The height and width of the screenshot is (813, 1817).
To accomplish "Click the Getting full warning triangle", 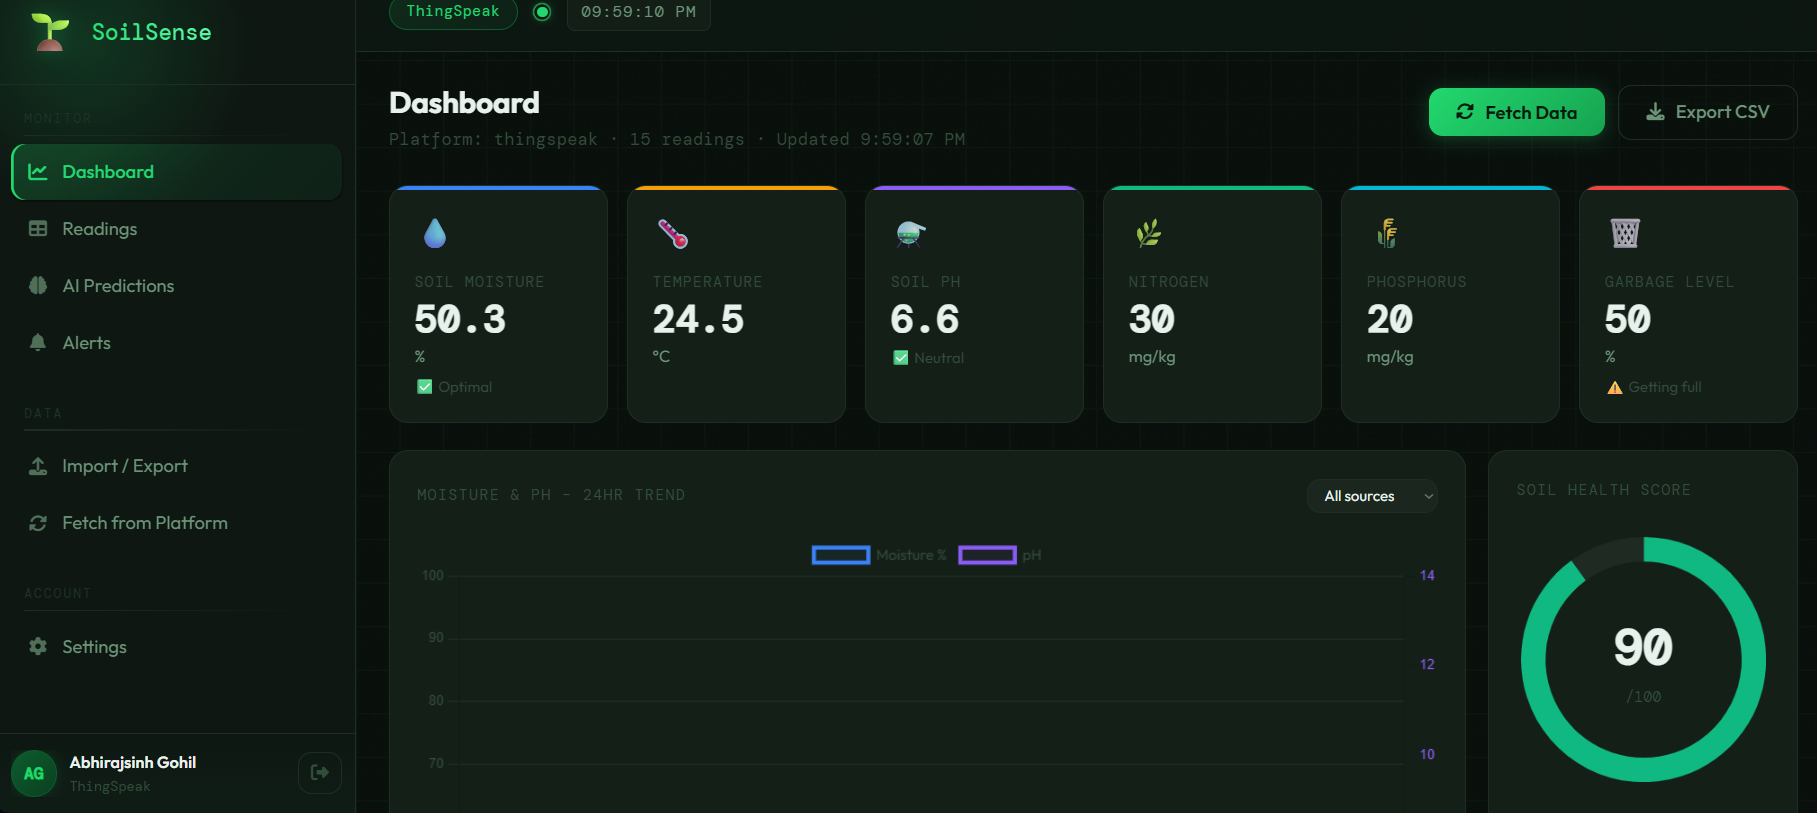I will click(1615, 387).
